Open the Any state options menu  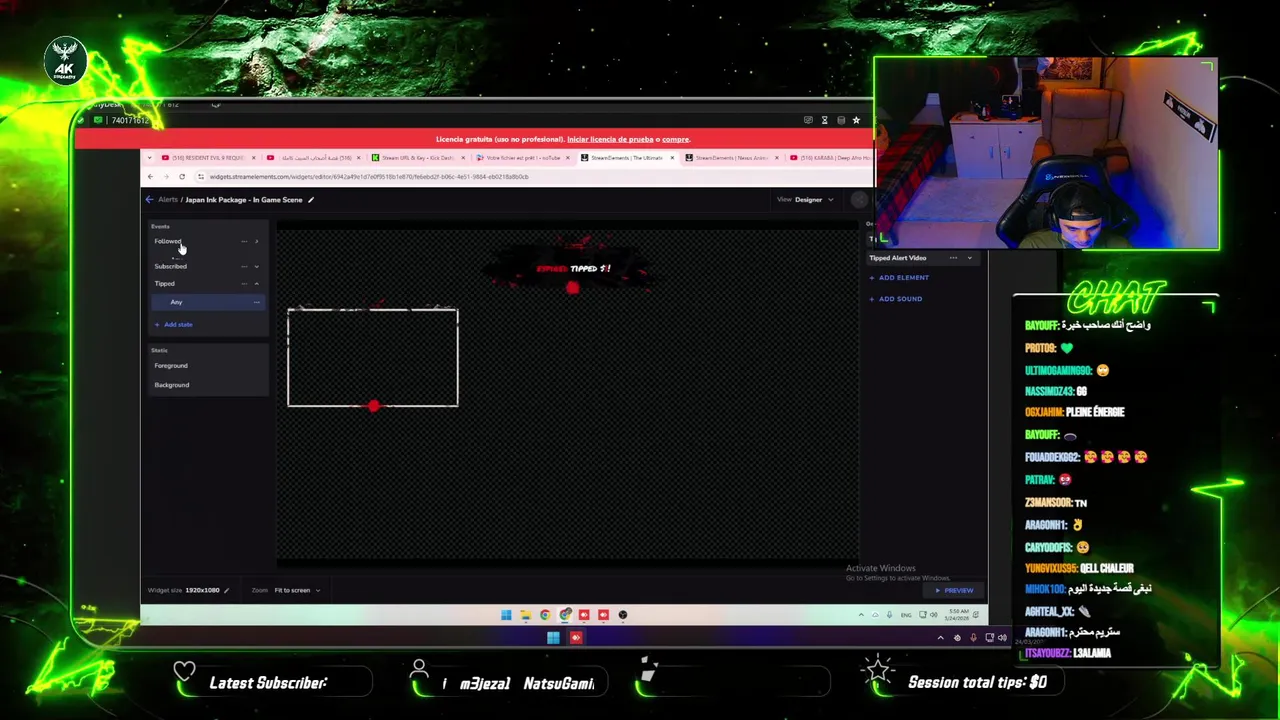click(256, 302)
